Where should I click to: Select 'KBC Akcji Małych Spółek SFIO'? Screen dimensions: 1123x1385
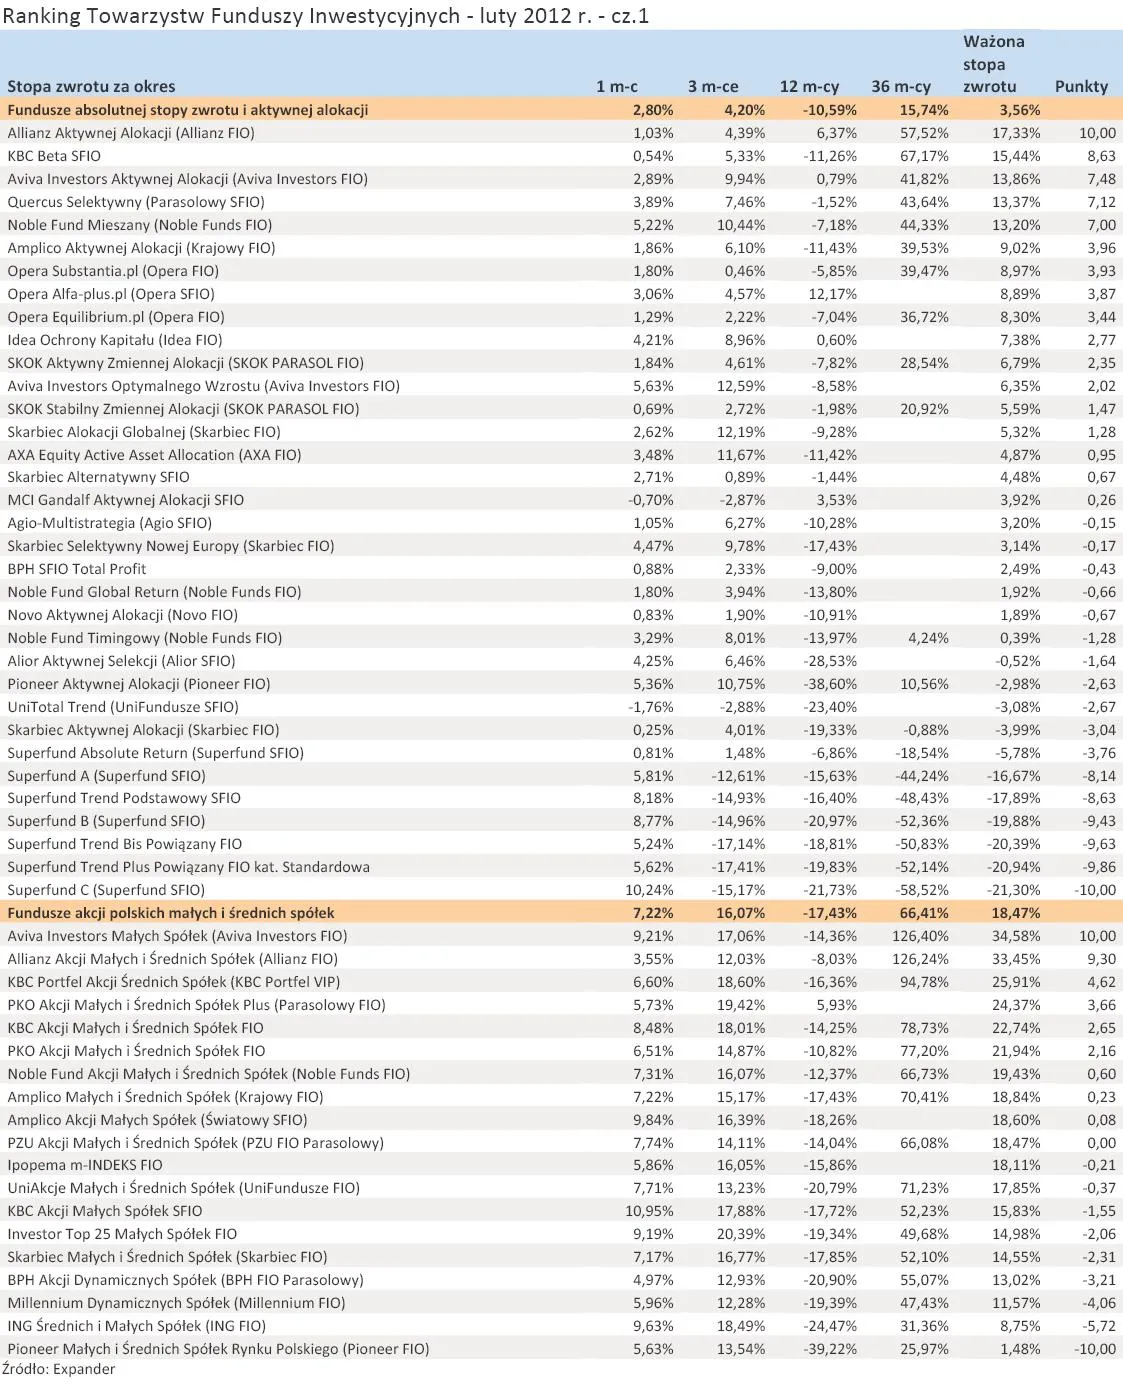coord(105,1211)
